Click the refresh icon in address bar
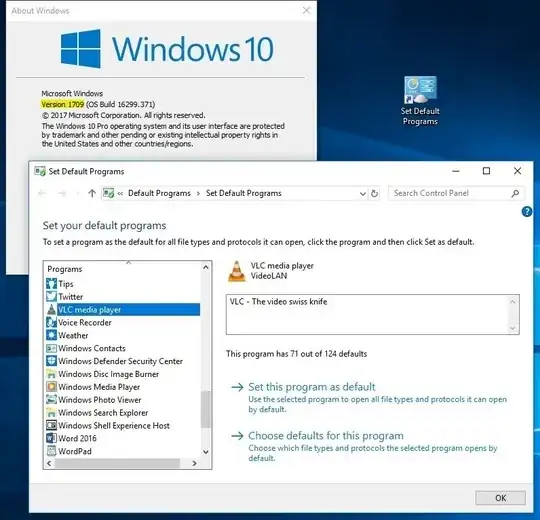The height and width of the screenshot is (520, 540). pos(374,194)
